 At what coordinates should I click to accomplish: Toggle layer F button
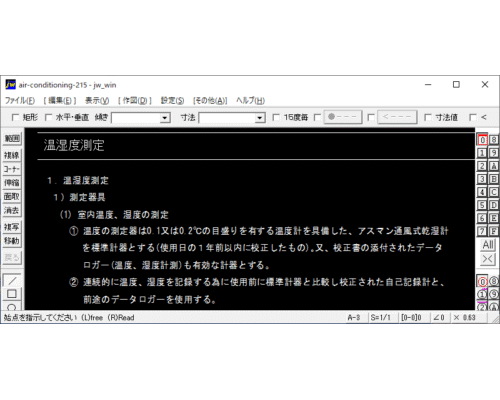coord(494,231)
